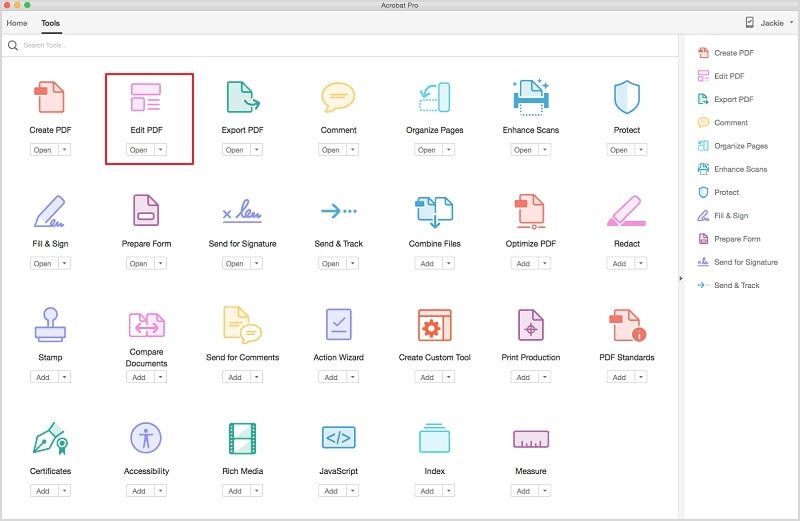The height and width of the screenshot is (521, 800).
Task: Click the Enhance Scans icon
Action: pos(531,97)
